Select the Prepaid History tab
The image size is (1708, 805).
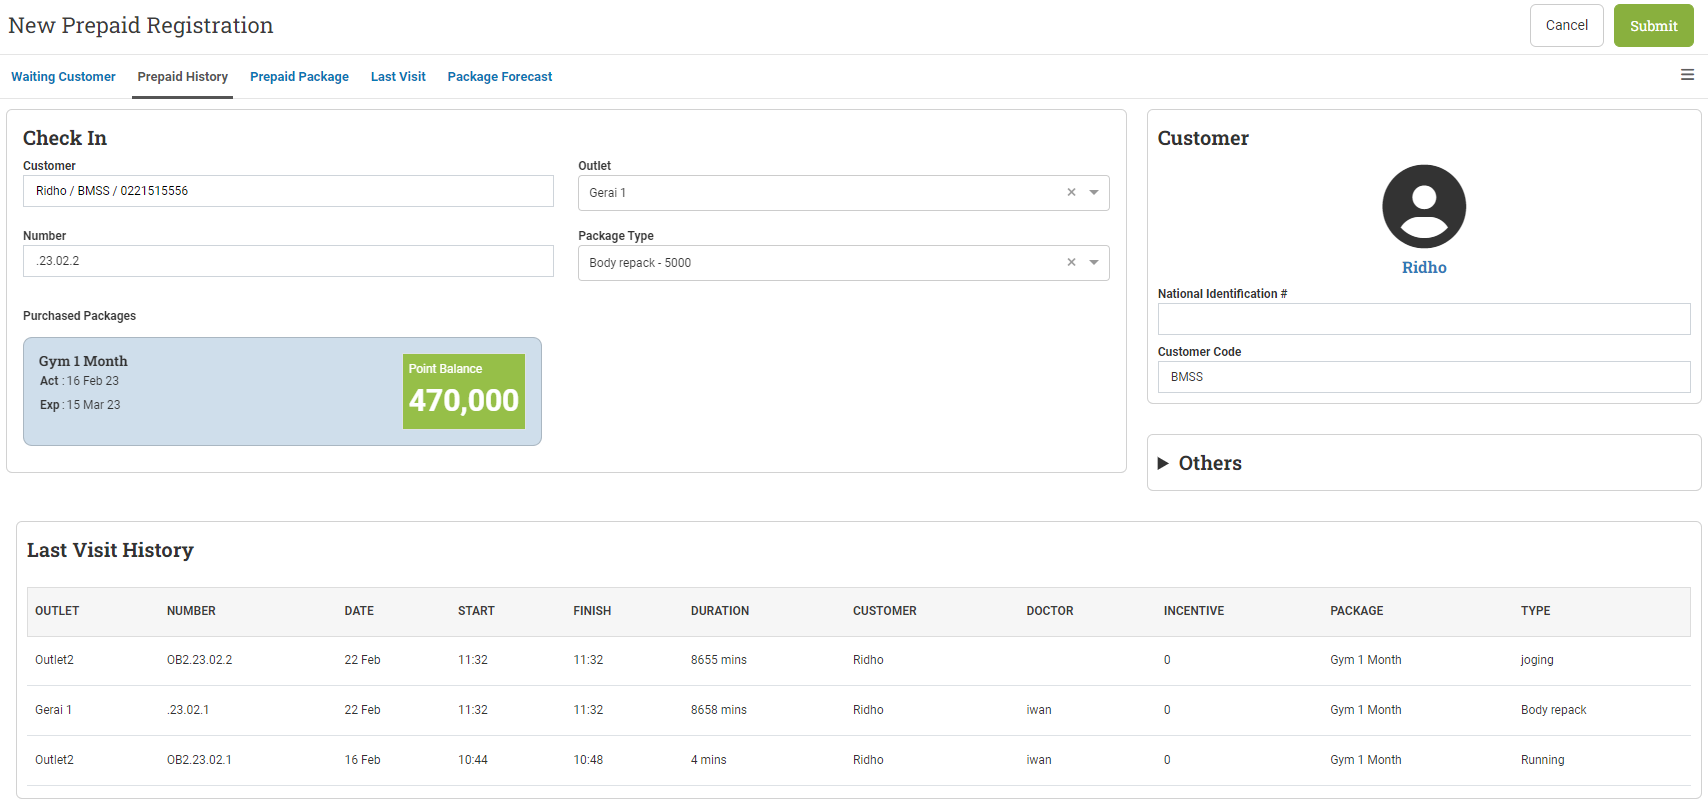coord(183,77)
